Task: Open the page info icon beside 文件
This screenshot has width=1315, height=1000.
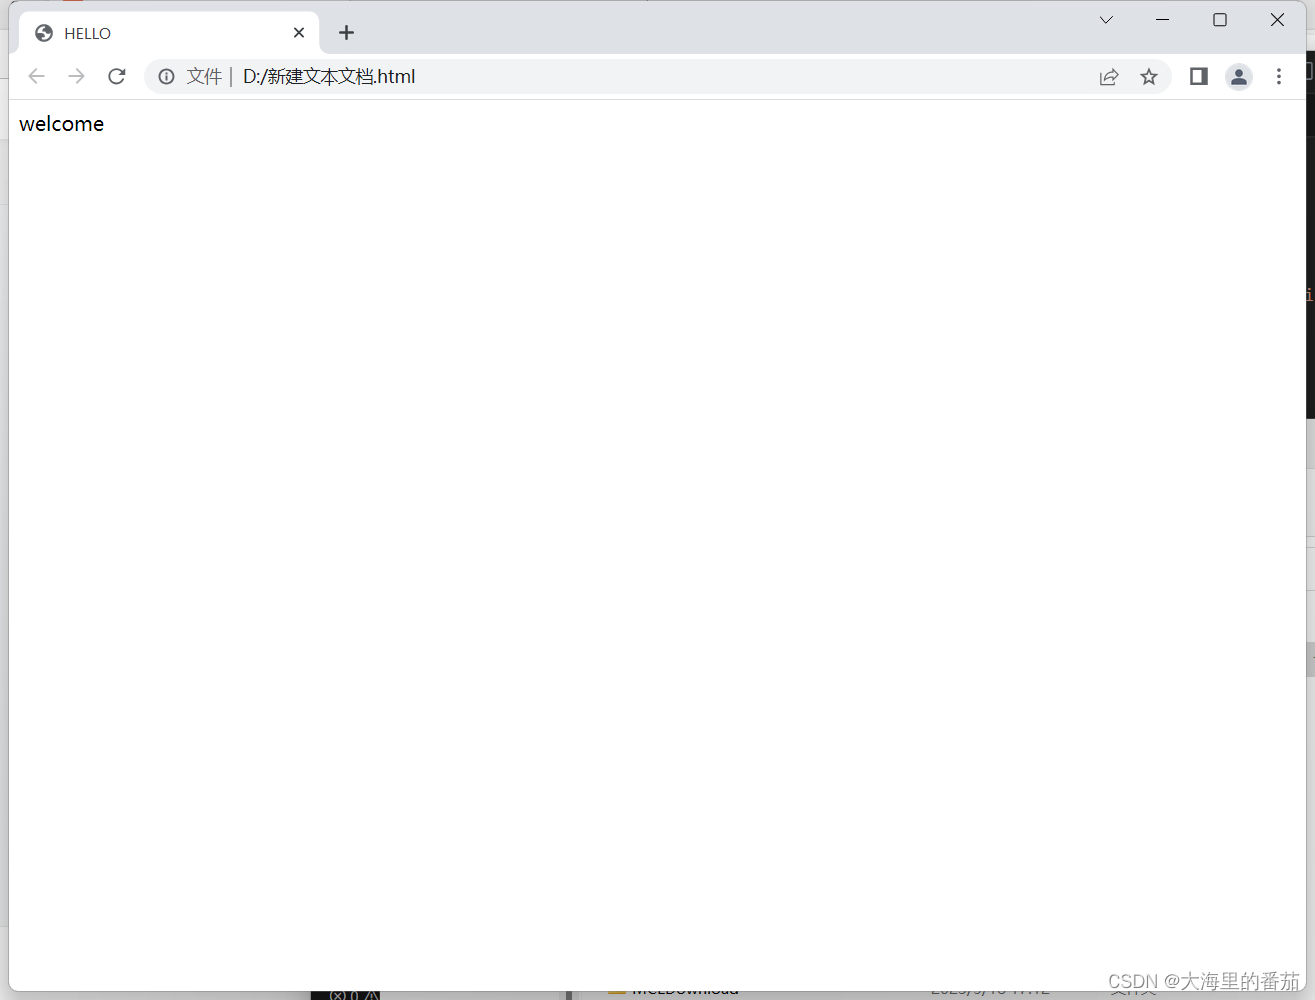Action: 165,76
